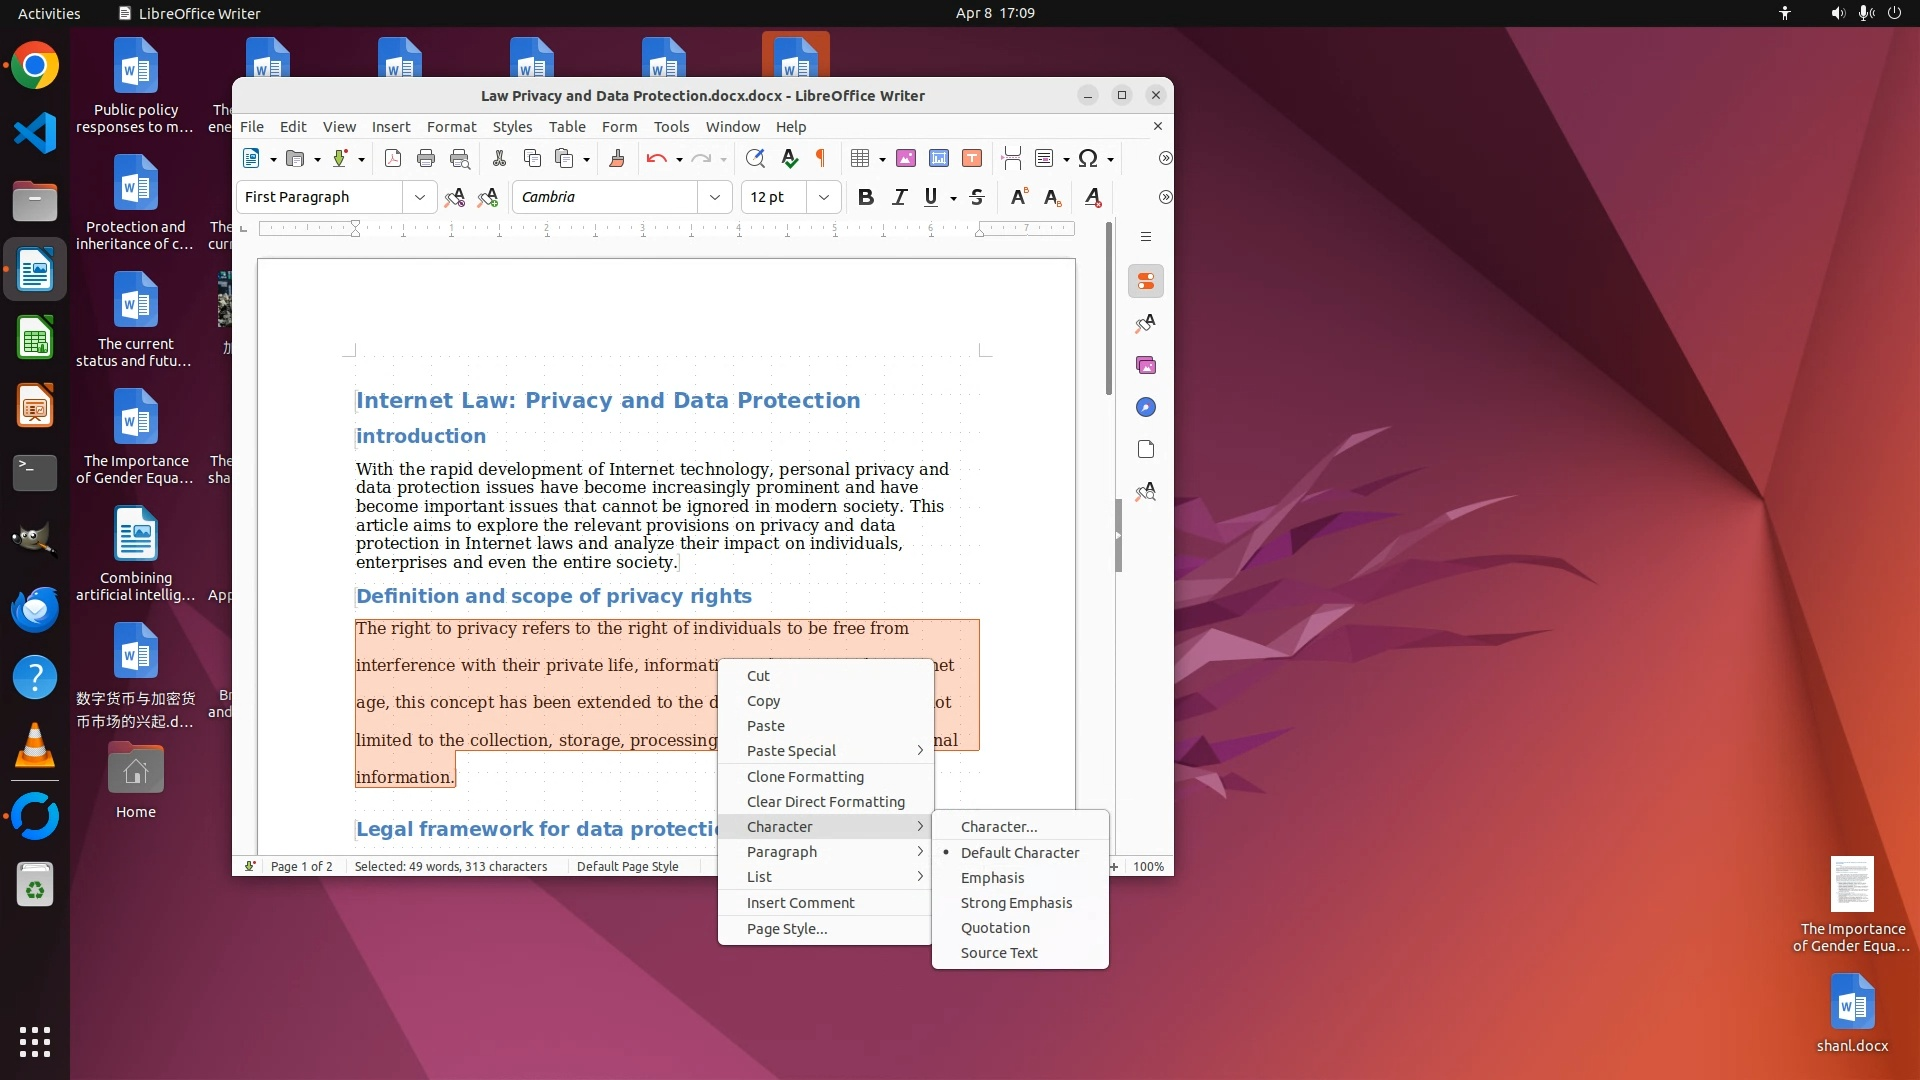The image size is (1920, 1080).
Task: Click the Insert Image toolbar icon
Action: coord(906,158)
